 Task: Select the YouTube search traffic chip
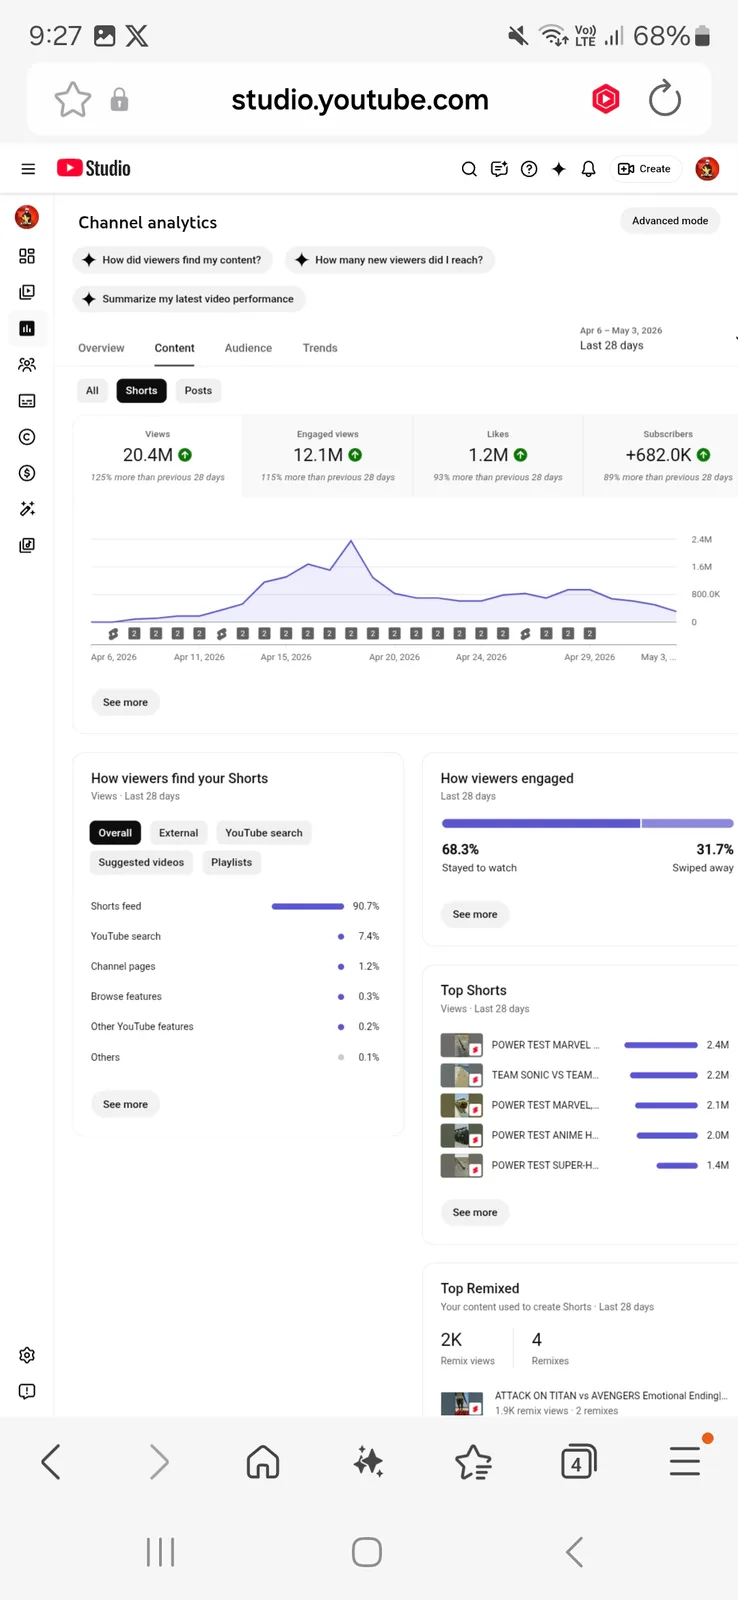(264, 833)
